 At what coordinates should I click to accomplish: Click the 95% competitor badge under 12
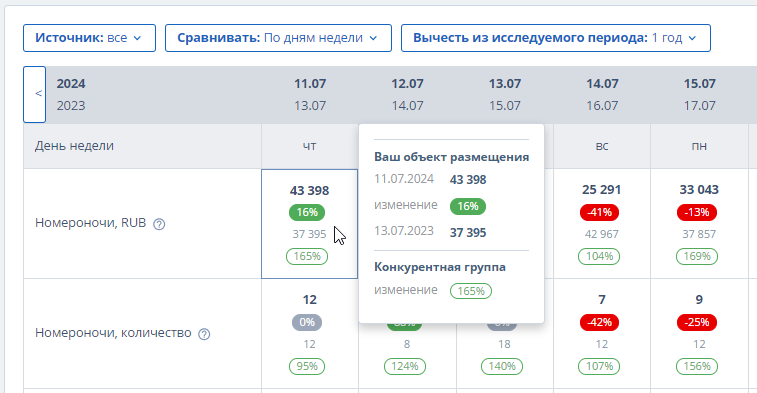pyautogui.click(x=307, y=366)
